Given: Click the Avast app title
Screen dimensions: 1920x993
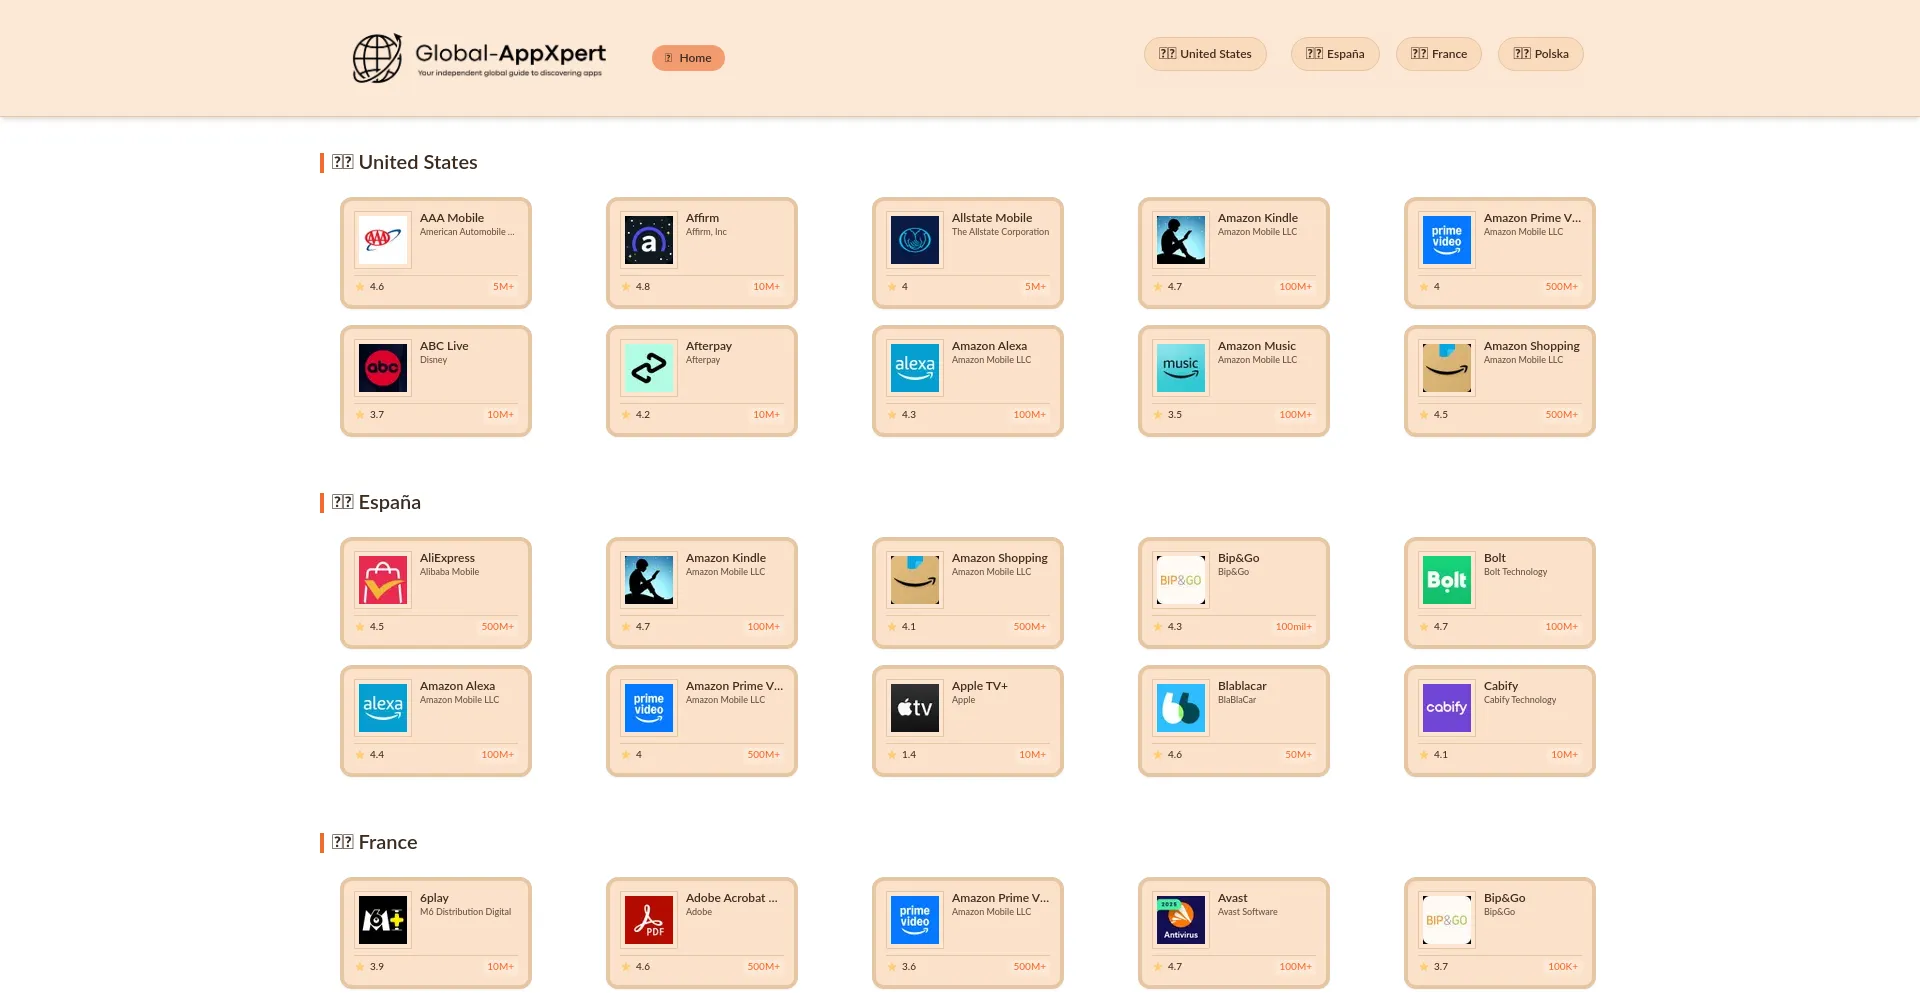Looking at the screenshot, I should tap(1233, 898).
